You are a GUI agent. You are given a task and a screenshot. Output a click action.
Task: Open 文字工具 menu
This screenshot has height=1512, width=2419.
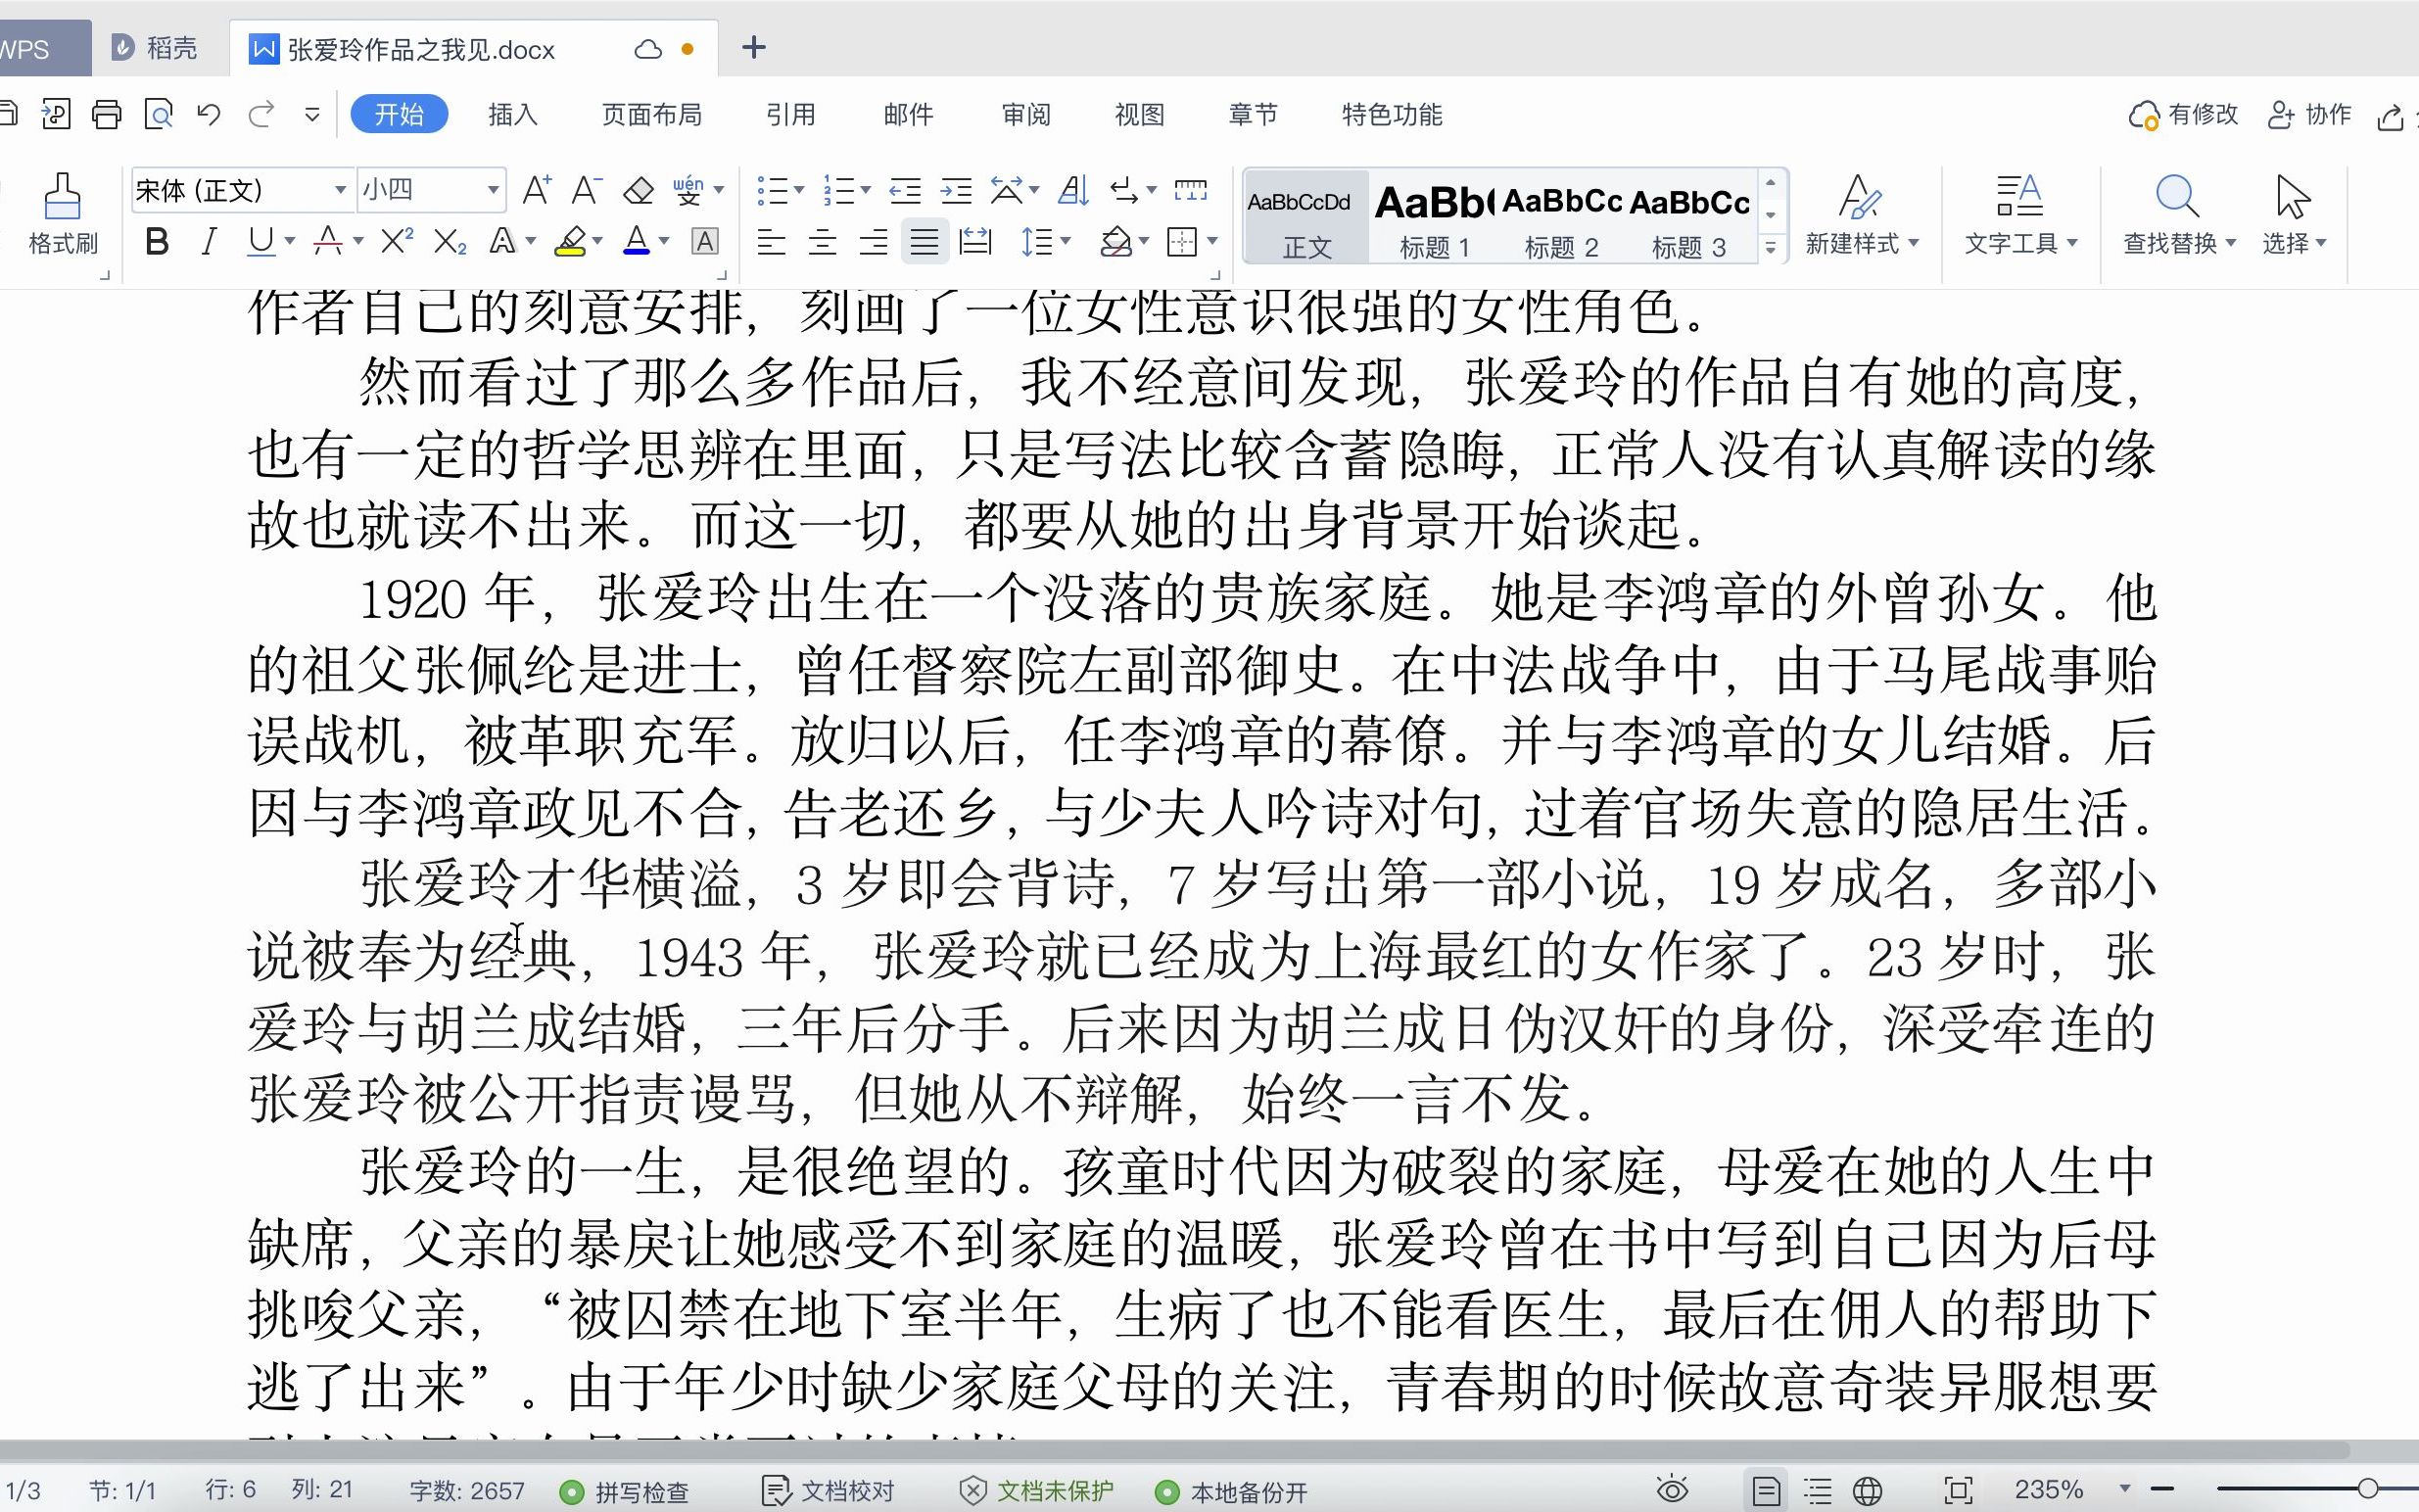[x=2020, y=215]
